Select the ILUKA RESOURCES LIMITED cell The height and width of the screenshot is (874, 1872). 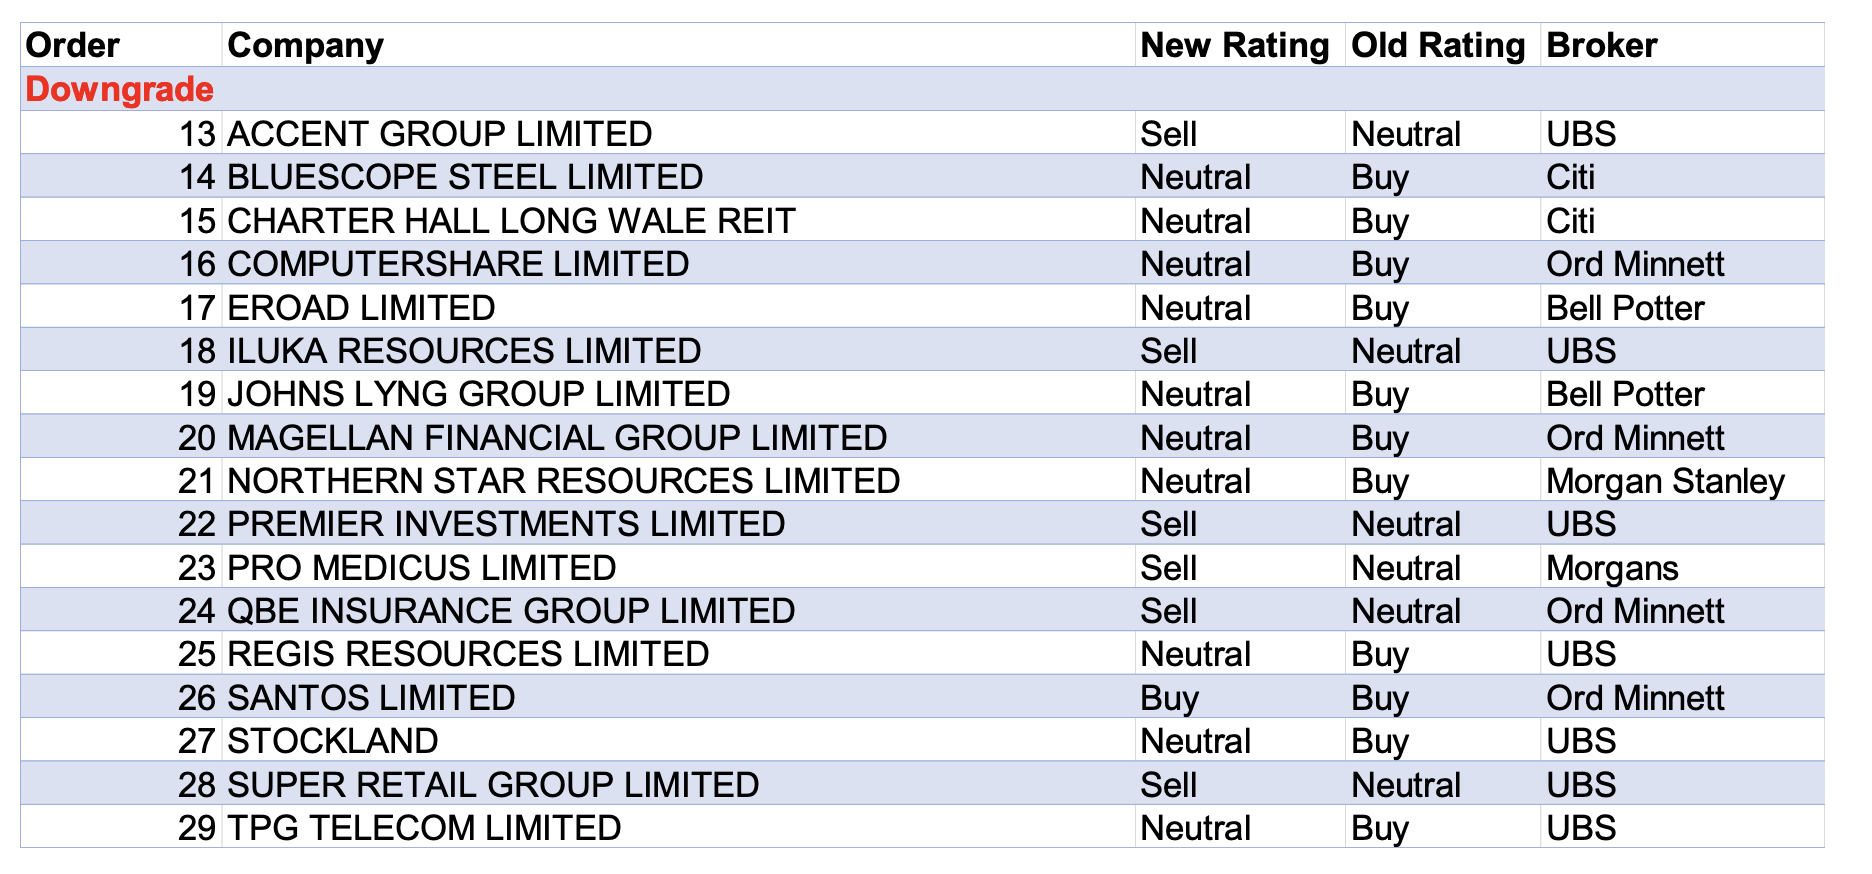(x=464, y=351)
